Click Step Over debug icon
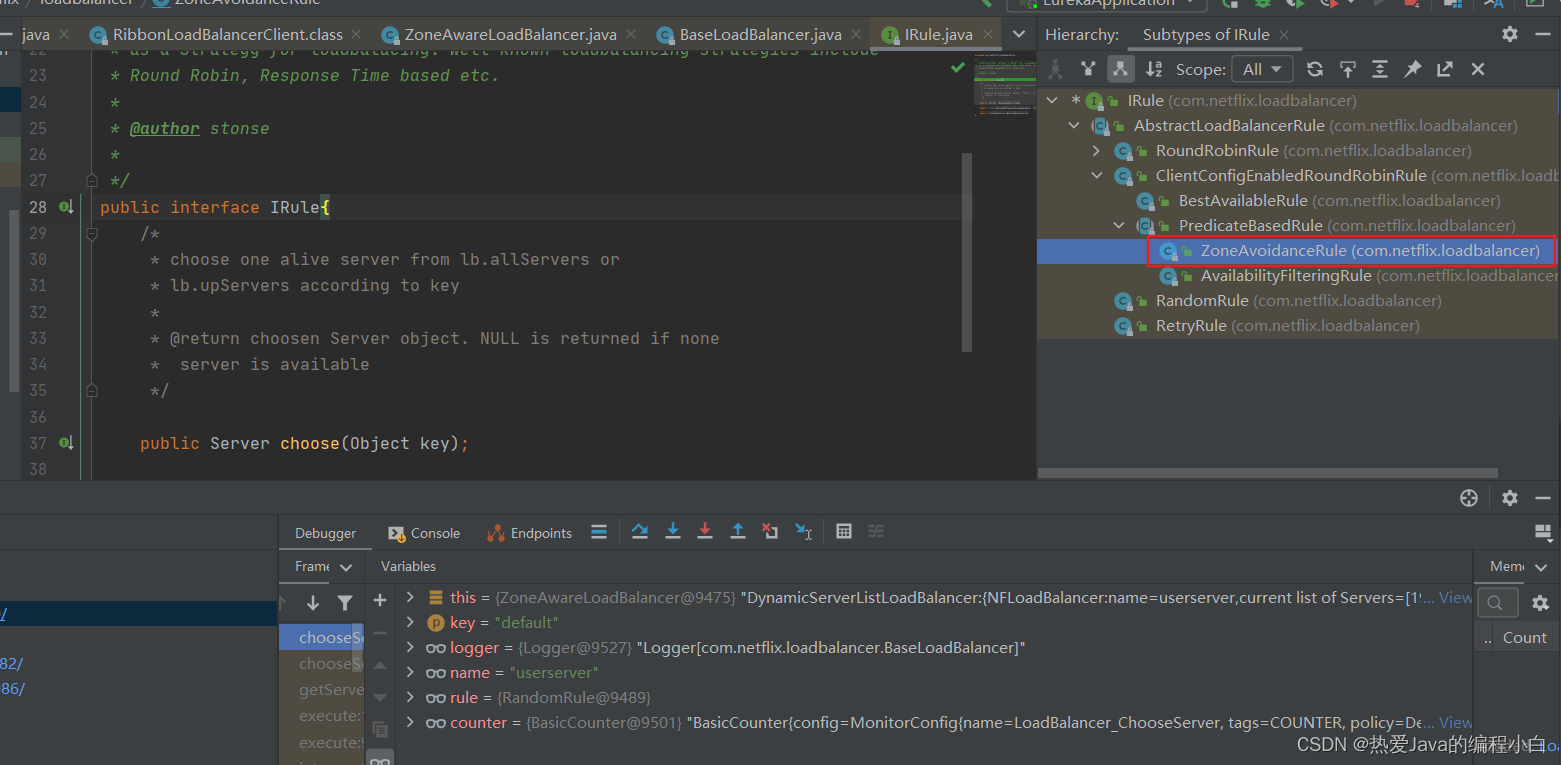Screen dimensions: 1561x765 click(x=640, y=532)
